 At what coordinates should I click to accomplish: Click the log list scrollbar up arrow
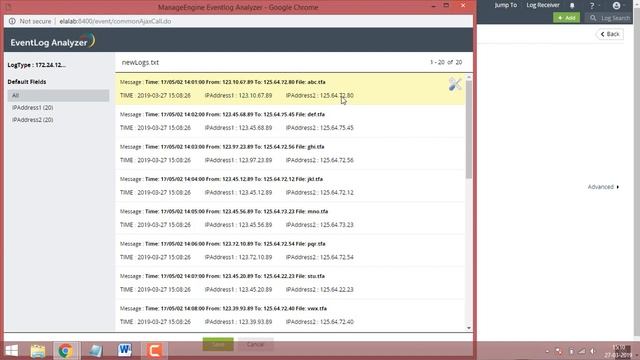pyautogui.click(x=469, y=77)
